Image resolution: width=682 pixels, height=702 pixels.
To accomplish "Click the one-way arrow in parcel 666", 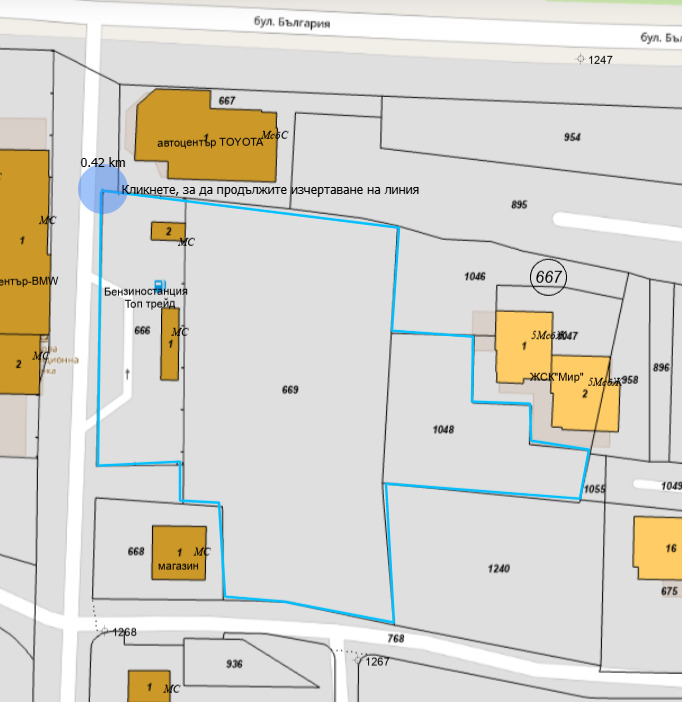I will pos(128,373).
